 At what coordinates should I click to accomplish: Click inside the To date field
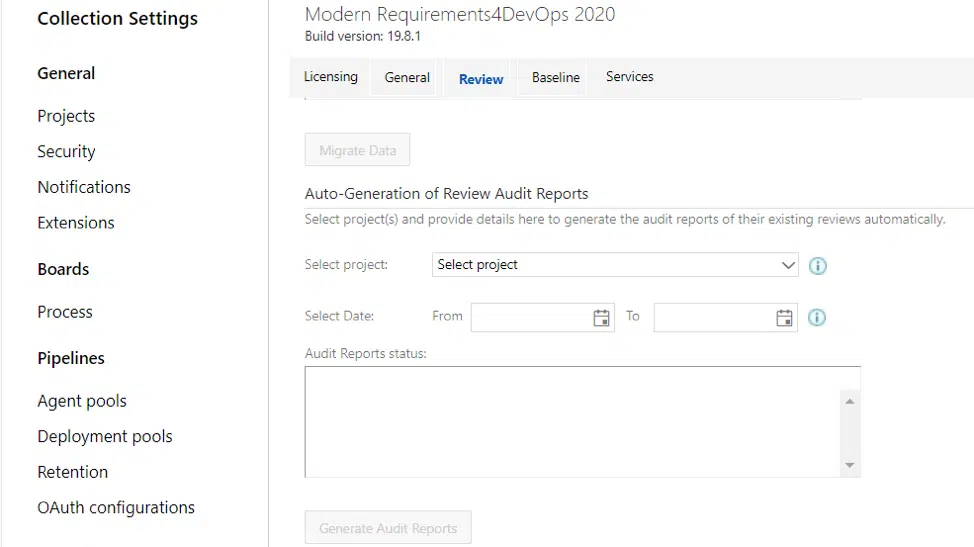click(713, 318)
